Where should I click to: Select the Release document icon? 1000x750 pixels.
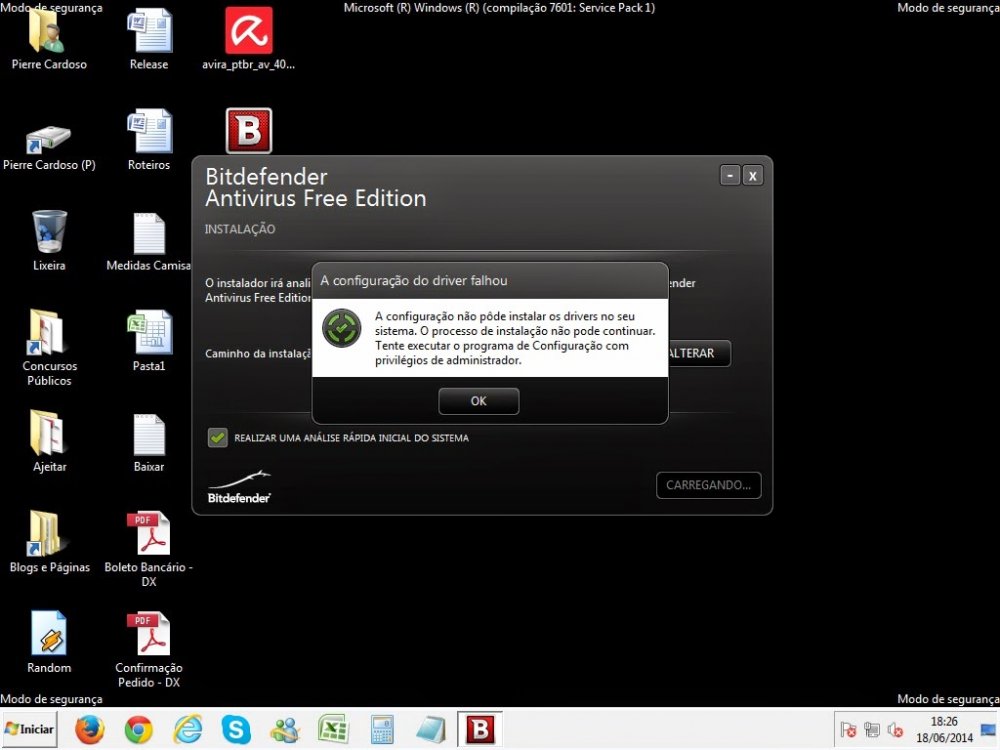pyautogui.click(x=149, y=40)
